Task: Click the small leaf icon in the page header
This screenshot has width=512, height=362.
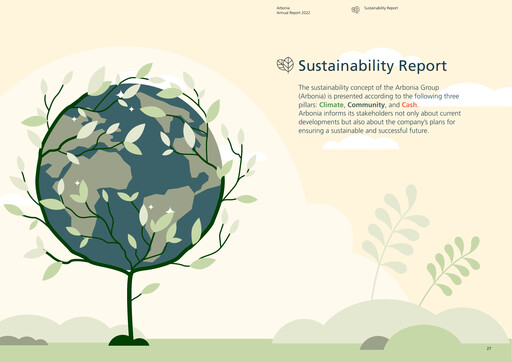Action: pos(356,10)
